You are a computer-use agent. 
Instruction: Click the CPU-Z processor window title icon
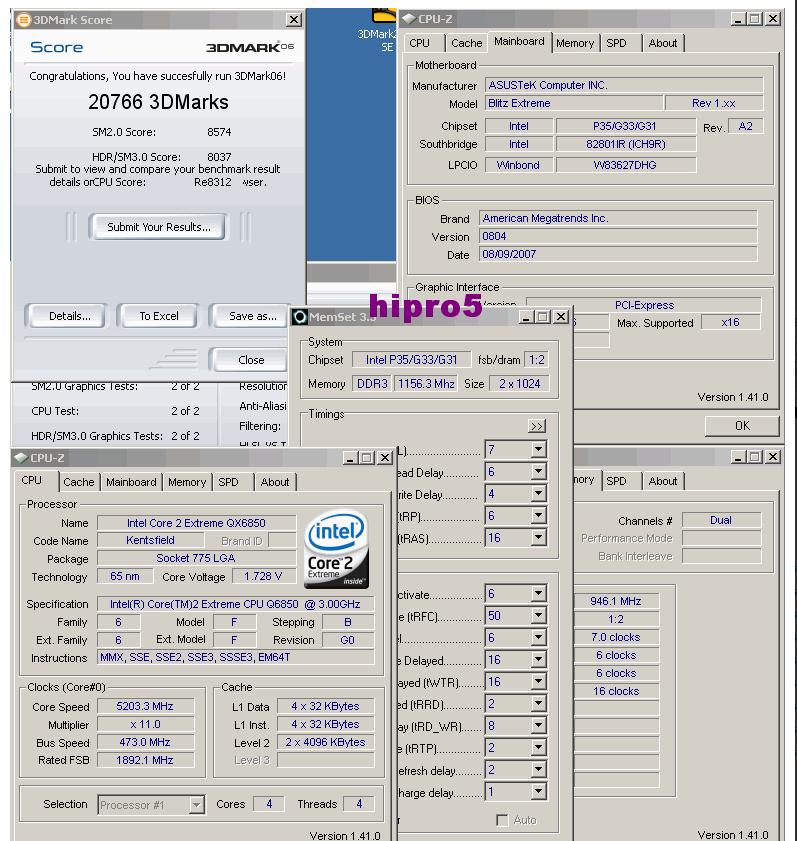tap(20, 458)
